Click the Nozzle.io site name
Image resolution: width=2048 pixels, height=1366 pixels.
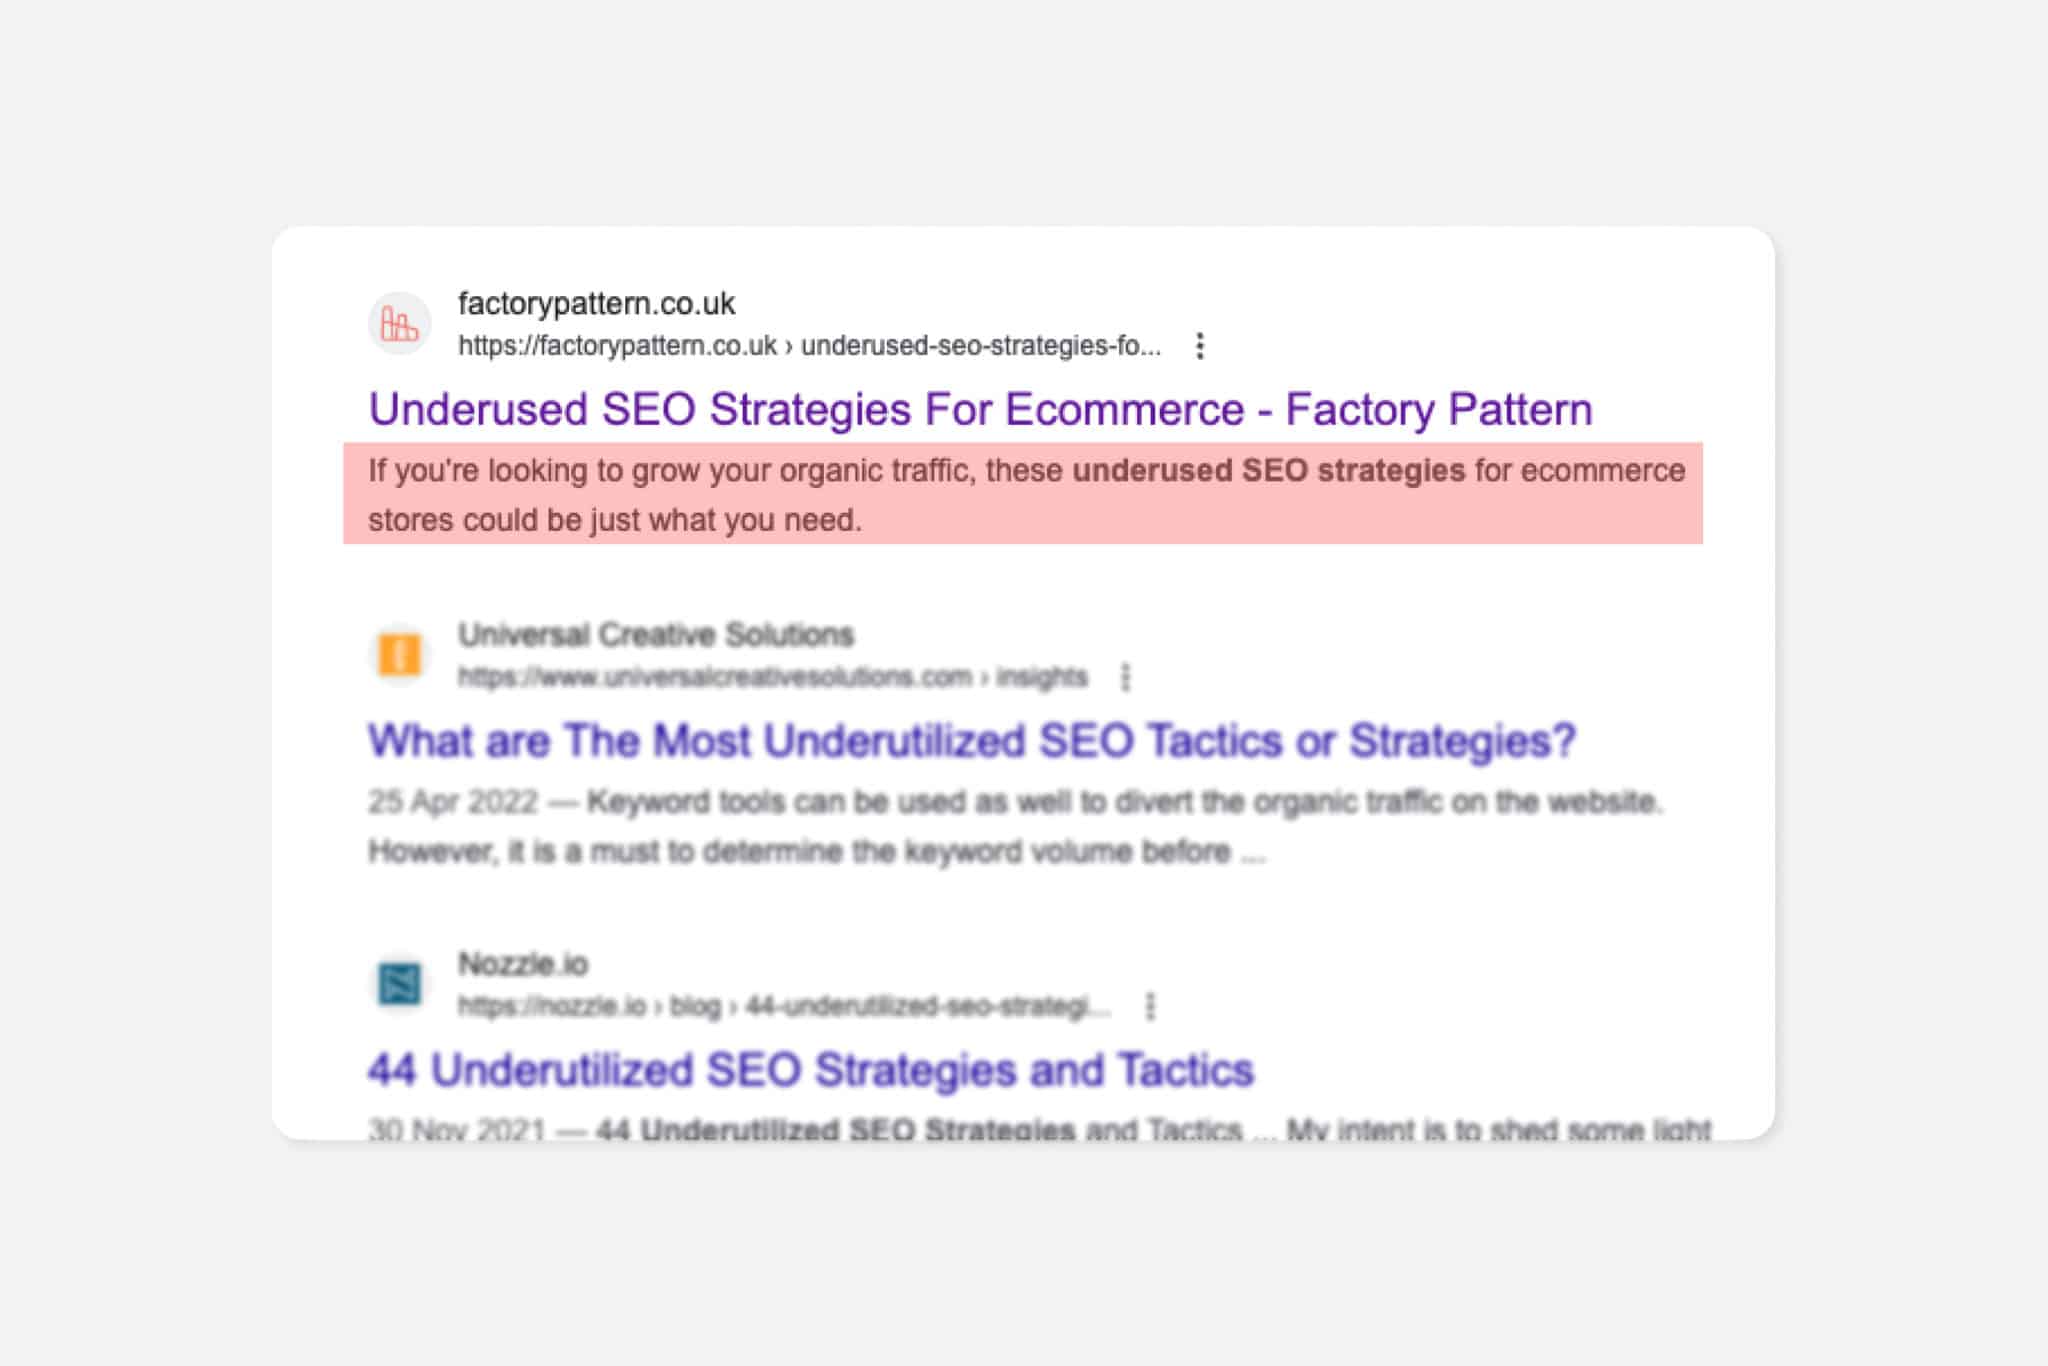tap(523, 964)
